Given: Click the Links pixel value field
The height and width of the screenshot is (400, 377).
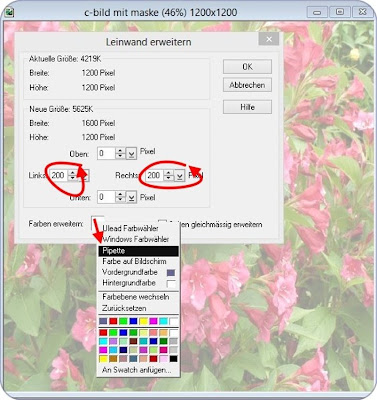Looking at the screenshot, I should [59, 175].
